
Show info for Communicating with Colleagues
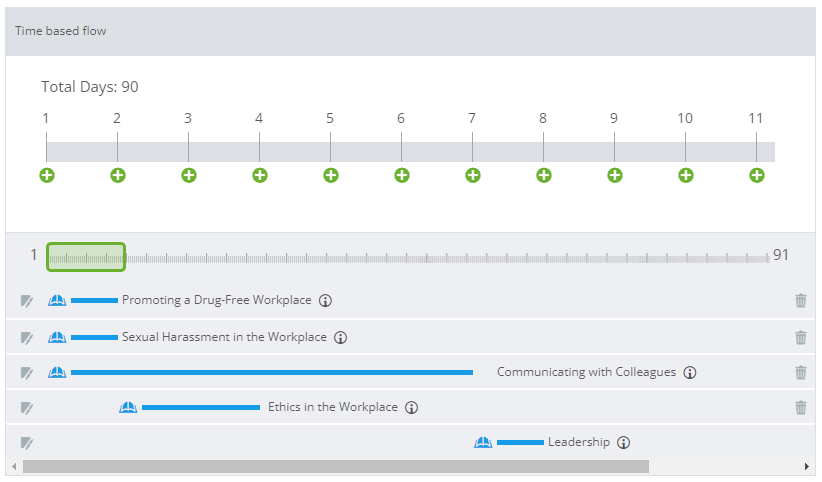tap(690, 372)
